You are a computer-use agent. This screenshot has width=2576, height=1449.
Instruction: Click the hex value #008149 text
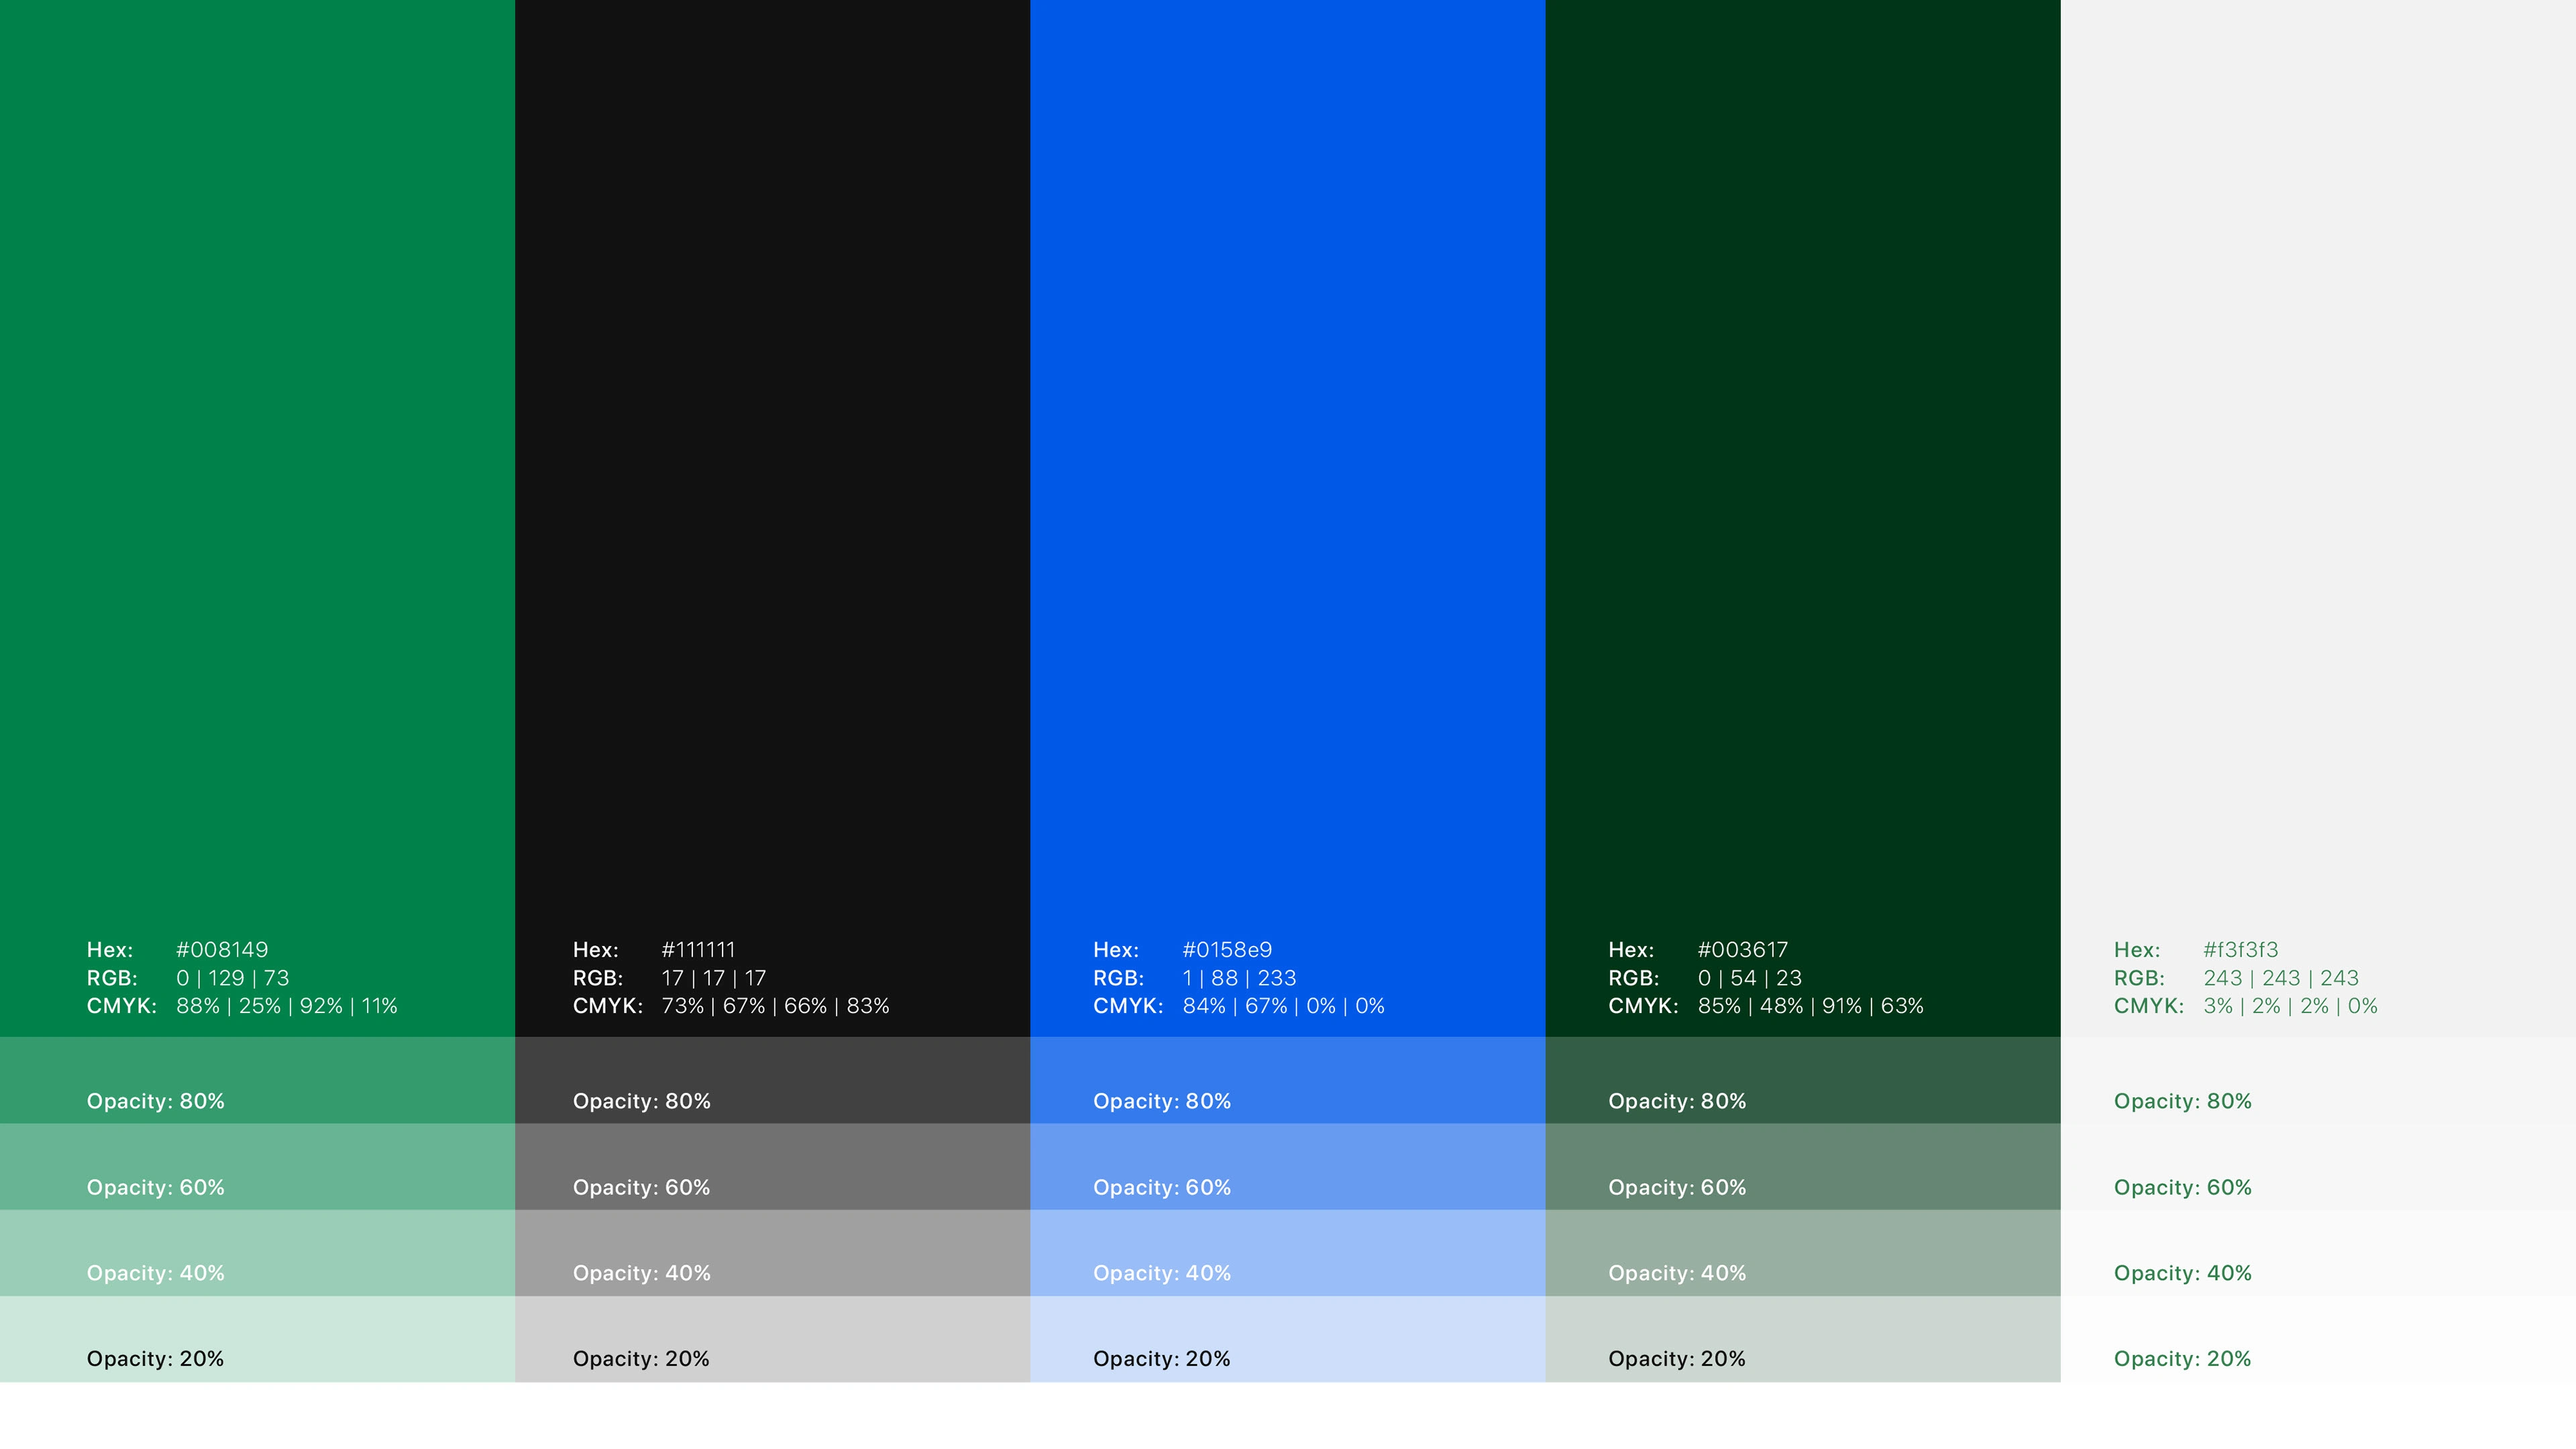pos(222,950)
